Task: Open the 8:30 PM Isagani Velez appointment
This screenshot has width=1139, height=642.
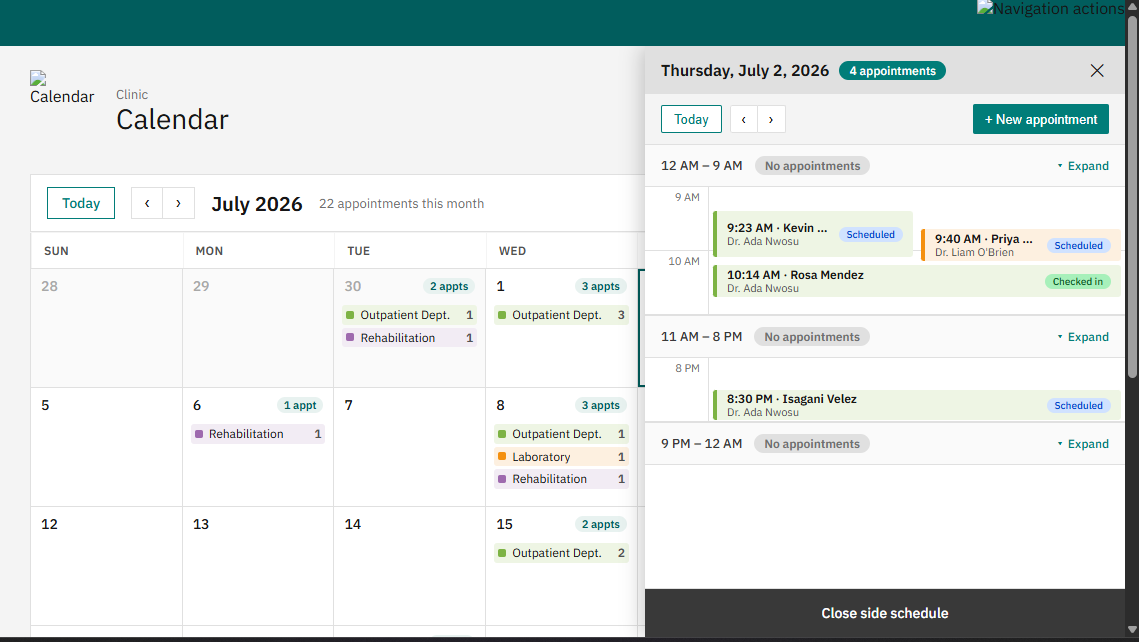Action: (917, 405)
